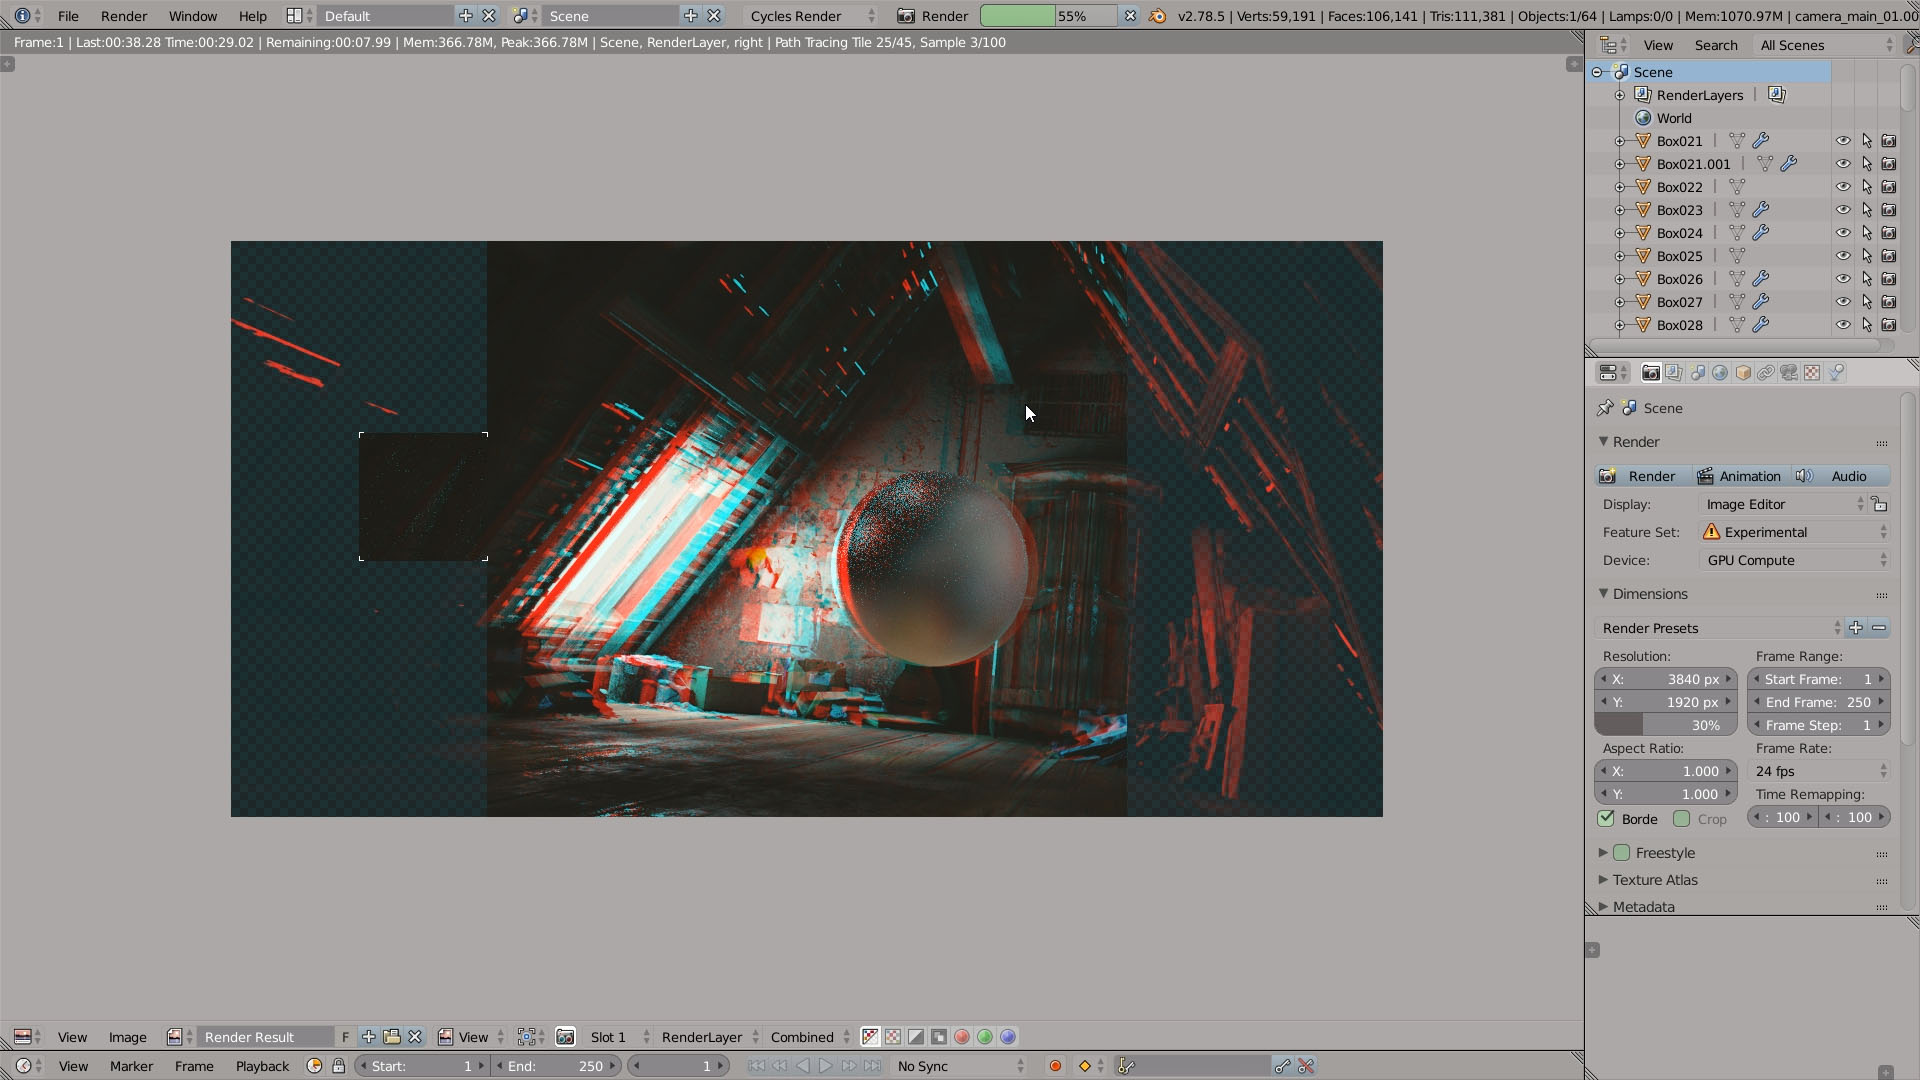This screenshot has height=1080, width=1920.
Task: Open the image editor Image menu
Action: click(127, 1037)
